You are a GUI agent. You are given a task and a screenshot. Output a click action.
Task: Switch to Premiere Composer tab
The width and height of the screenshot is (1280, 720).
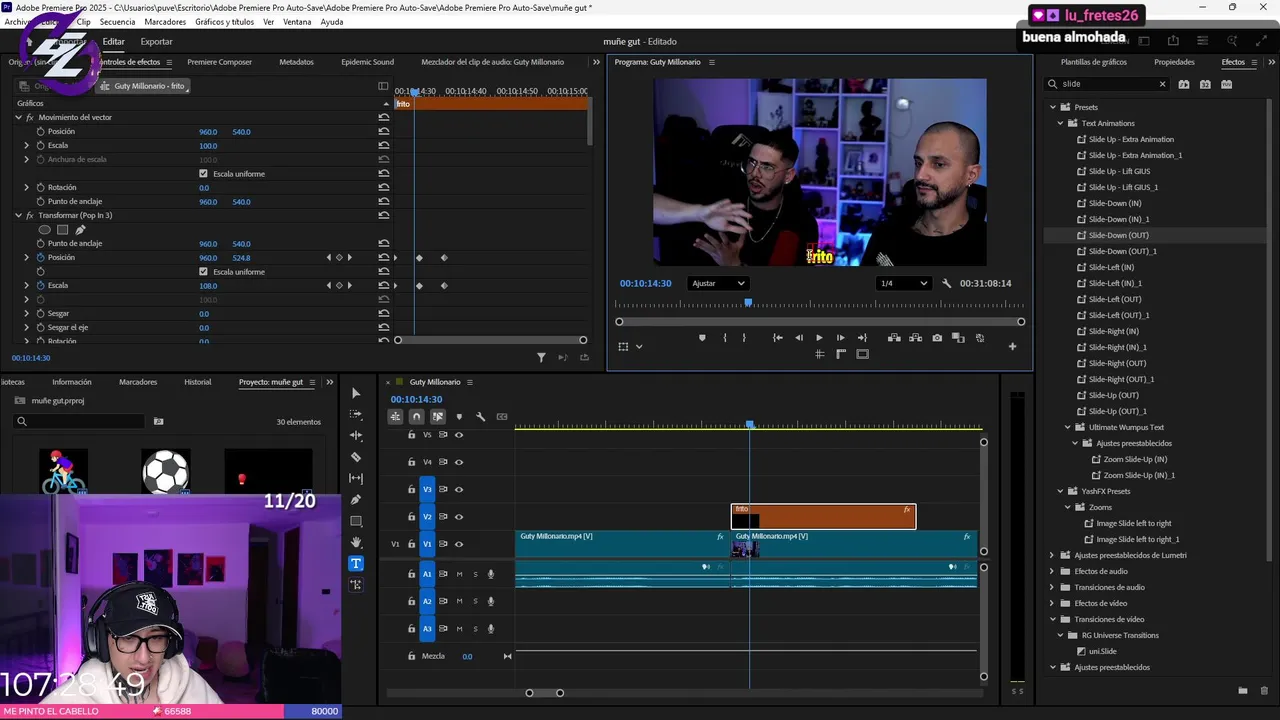pos(219,62)
